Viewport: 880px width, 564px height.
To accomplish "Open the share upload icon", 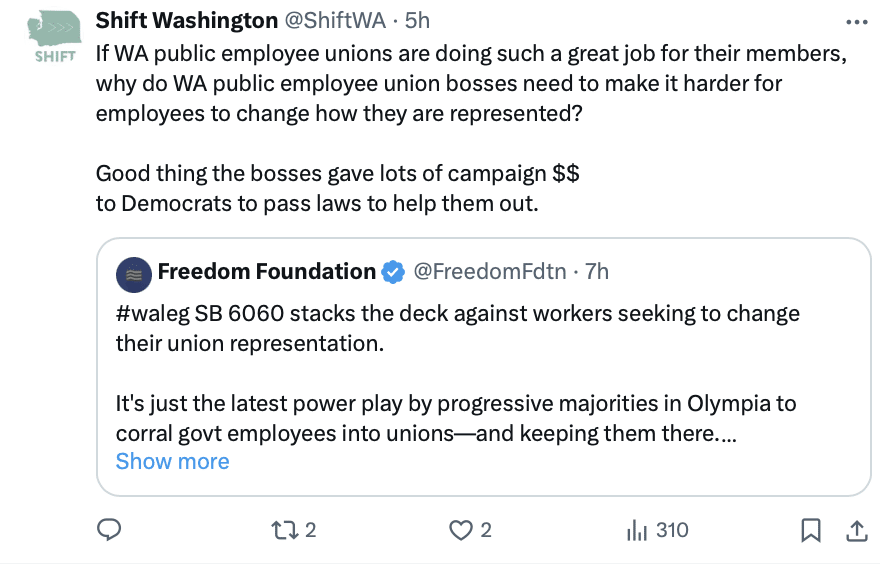I will [x=857, y=530].
